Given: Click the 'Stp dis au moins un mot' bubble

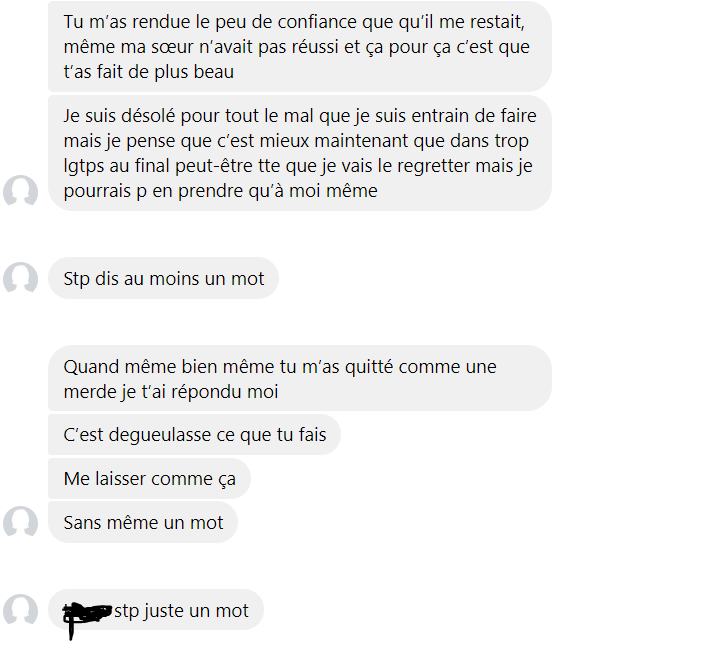Looking at the screenshot, I should [x=163, y=278].
